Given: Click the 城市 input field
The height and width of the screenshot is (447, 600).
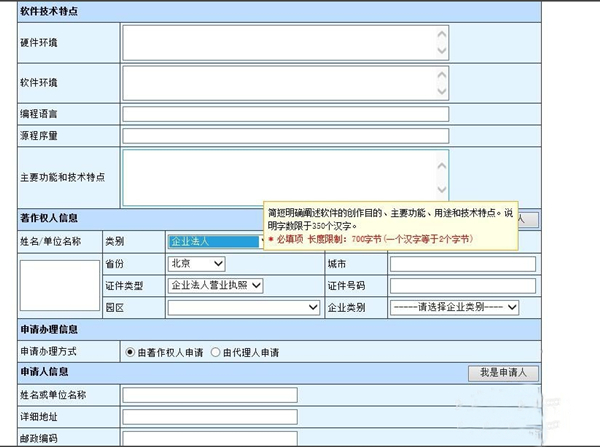Looking at the screenshot, I should [x=462, y=264].
